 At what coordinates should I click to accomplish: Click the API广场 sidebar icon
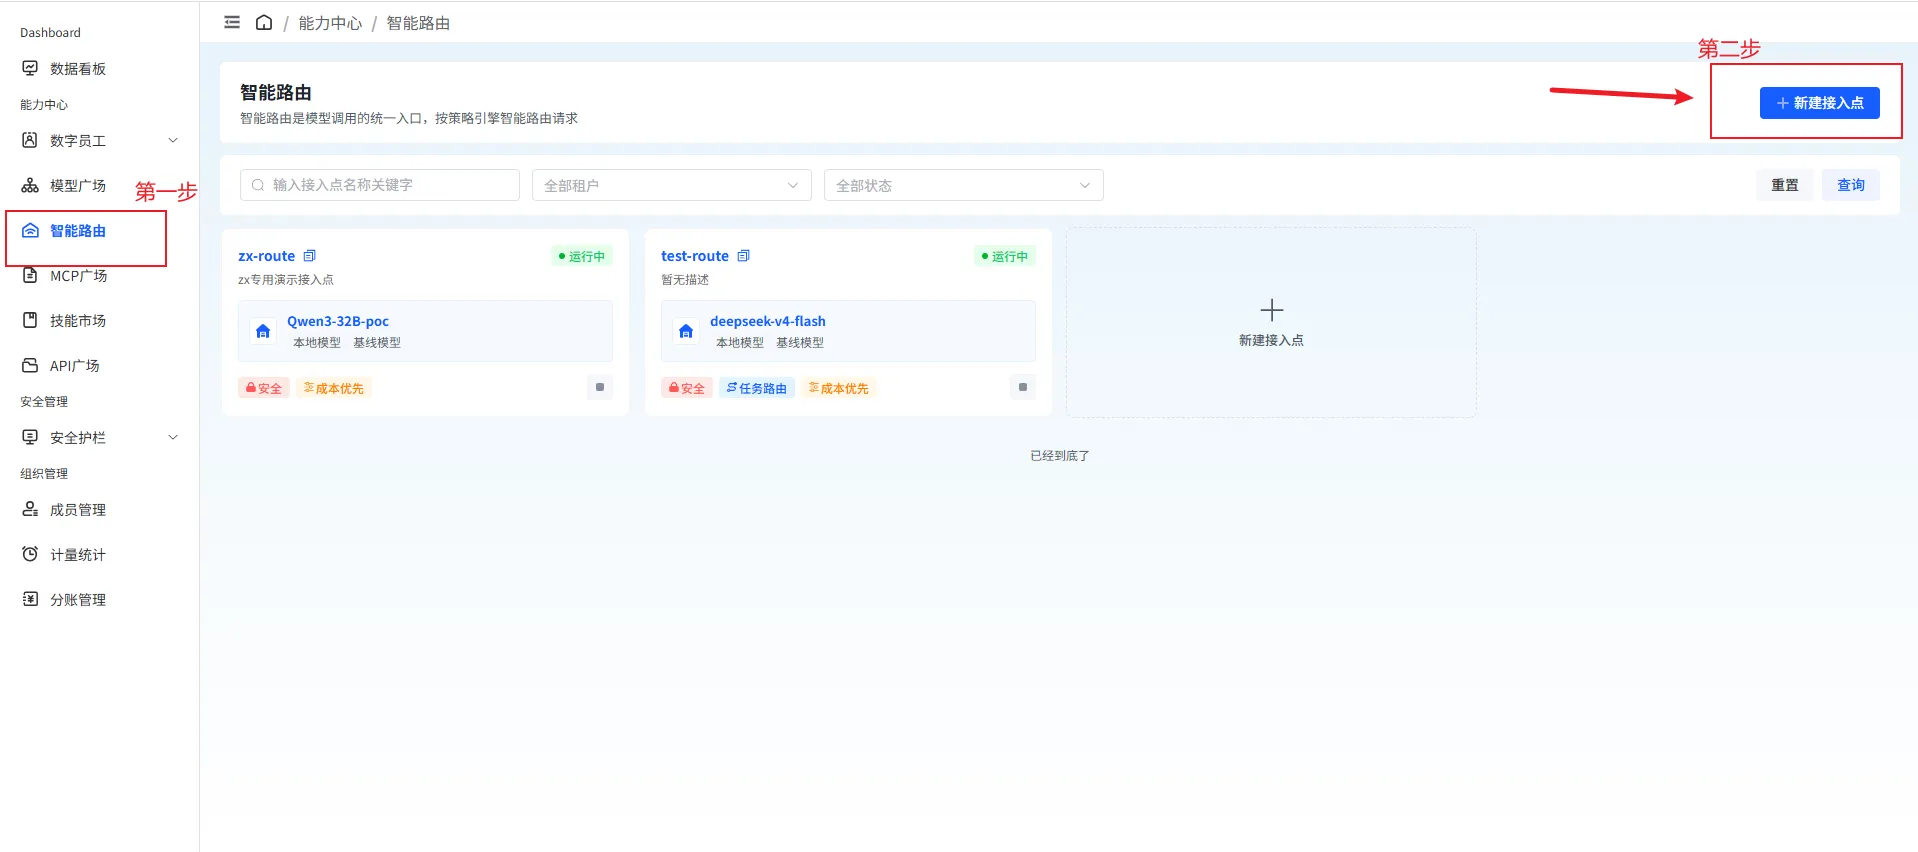[x=30, y=365]
